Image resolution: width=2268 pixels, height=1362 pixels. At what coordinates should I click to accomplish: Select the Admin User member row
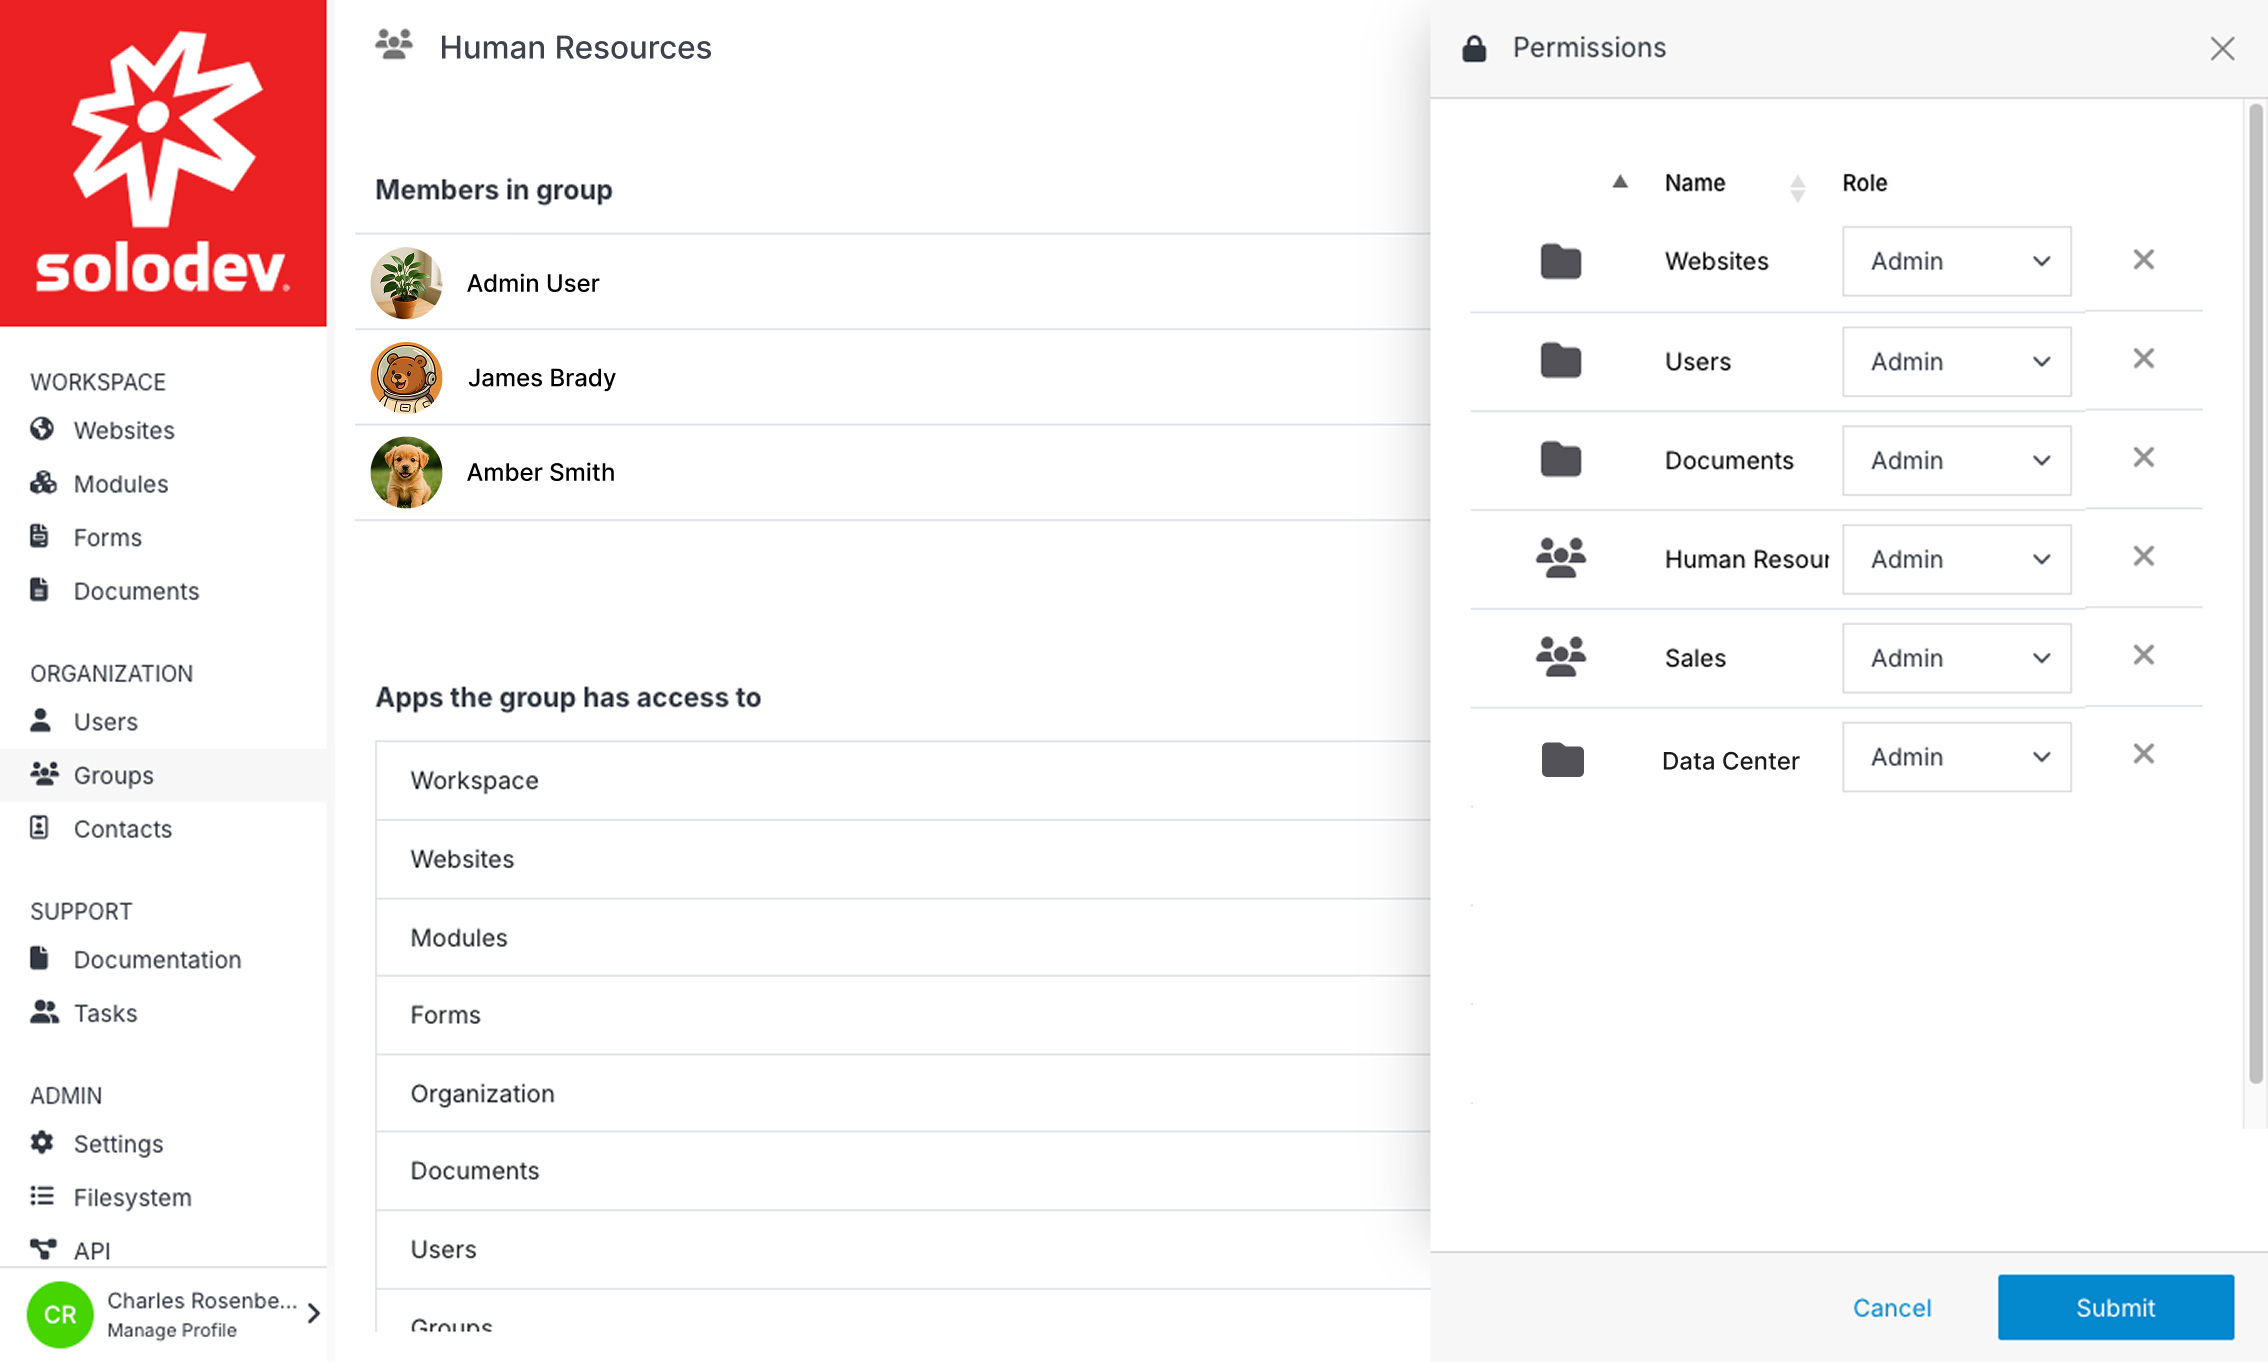[892, 283]
